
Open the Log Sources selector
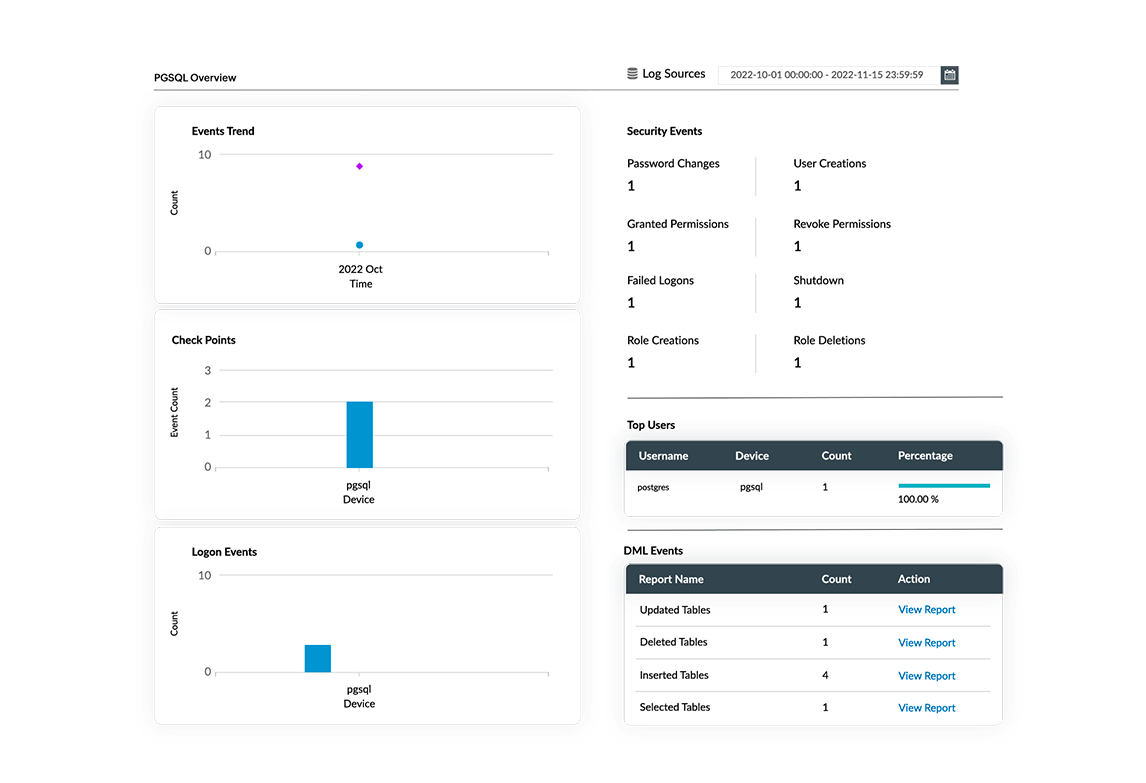click(673, 74)
